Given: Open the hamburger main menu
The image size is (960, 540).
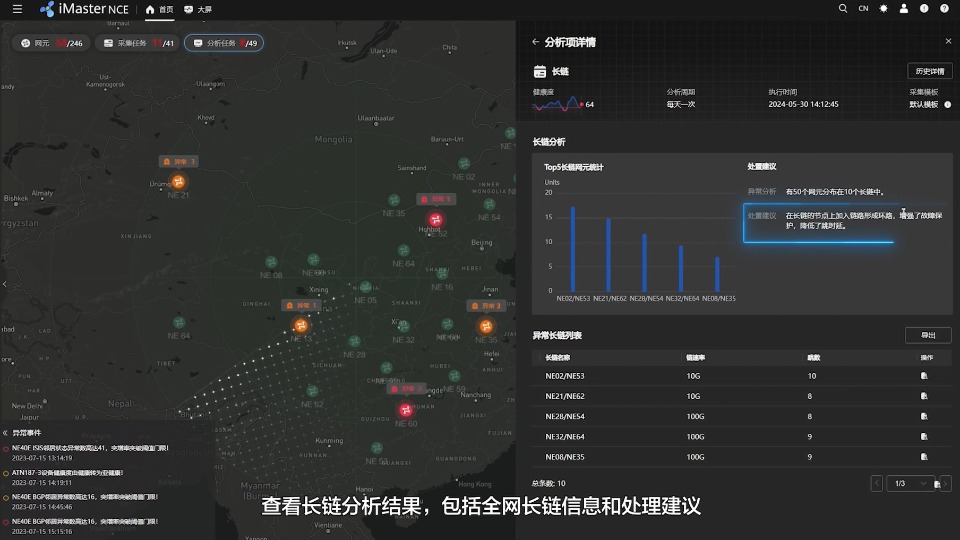Looking at the screenshot, I should tap(17, 9).
